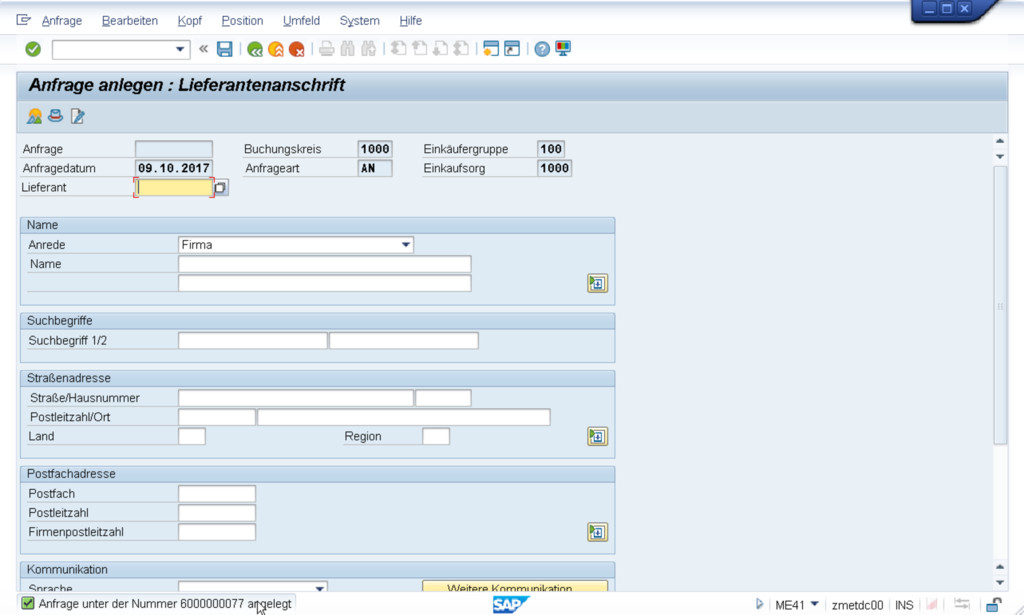Click the second Suchbegriff input field
Viewport: 1024px width, 615px height.
tap(404, 340)
